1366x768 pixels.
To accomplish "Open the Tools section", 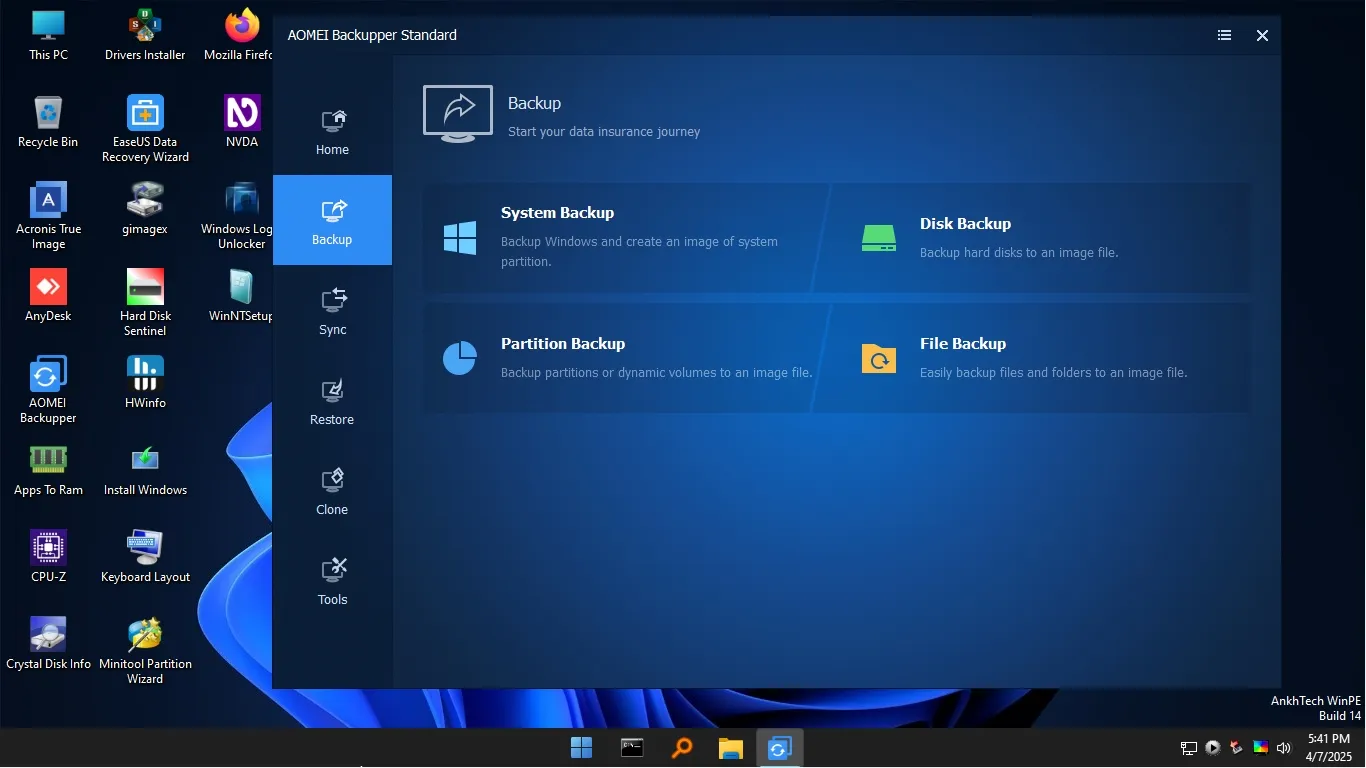I will (332, 581).
